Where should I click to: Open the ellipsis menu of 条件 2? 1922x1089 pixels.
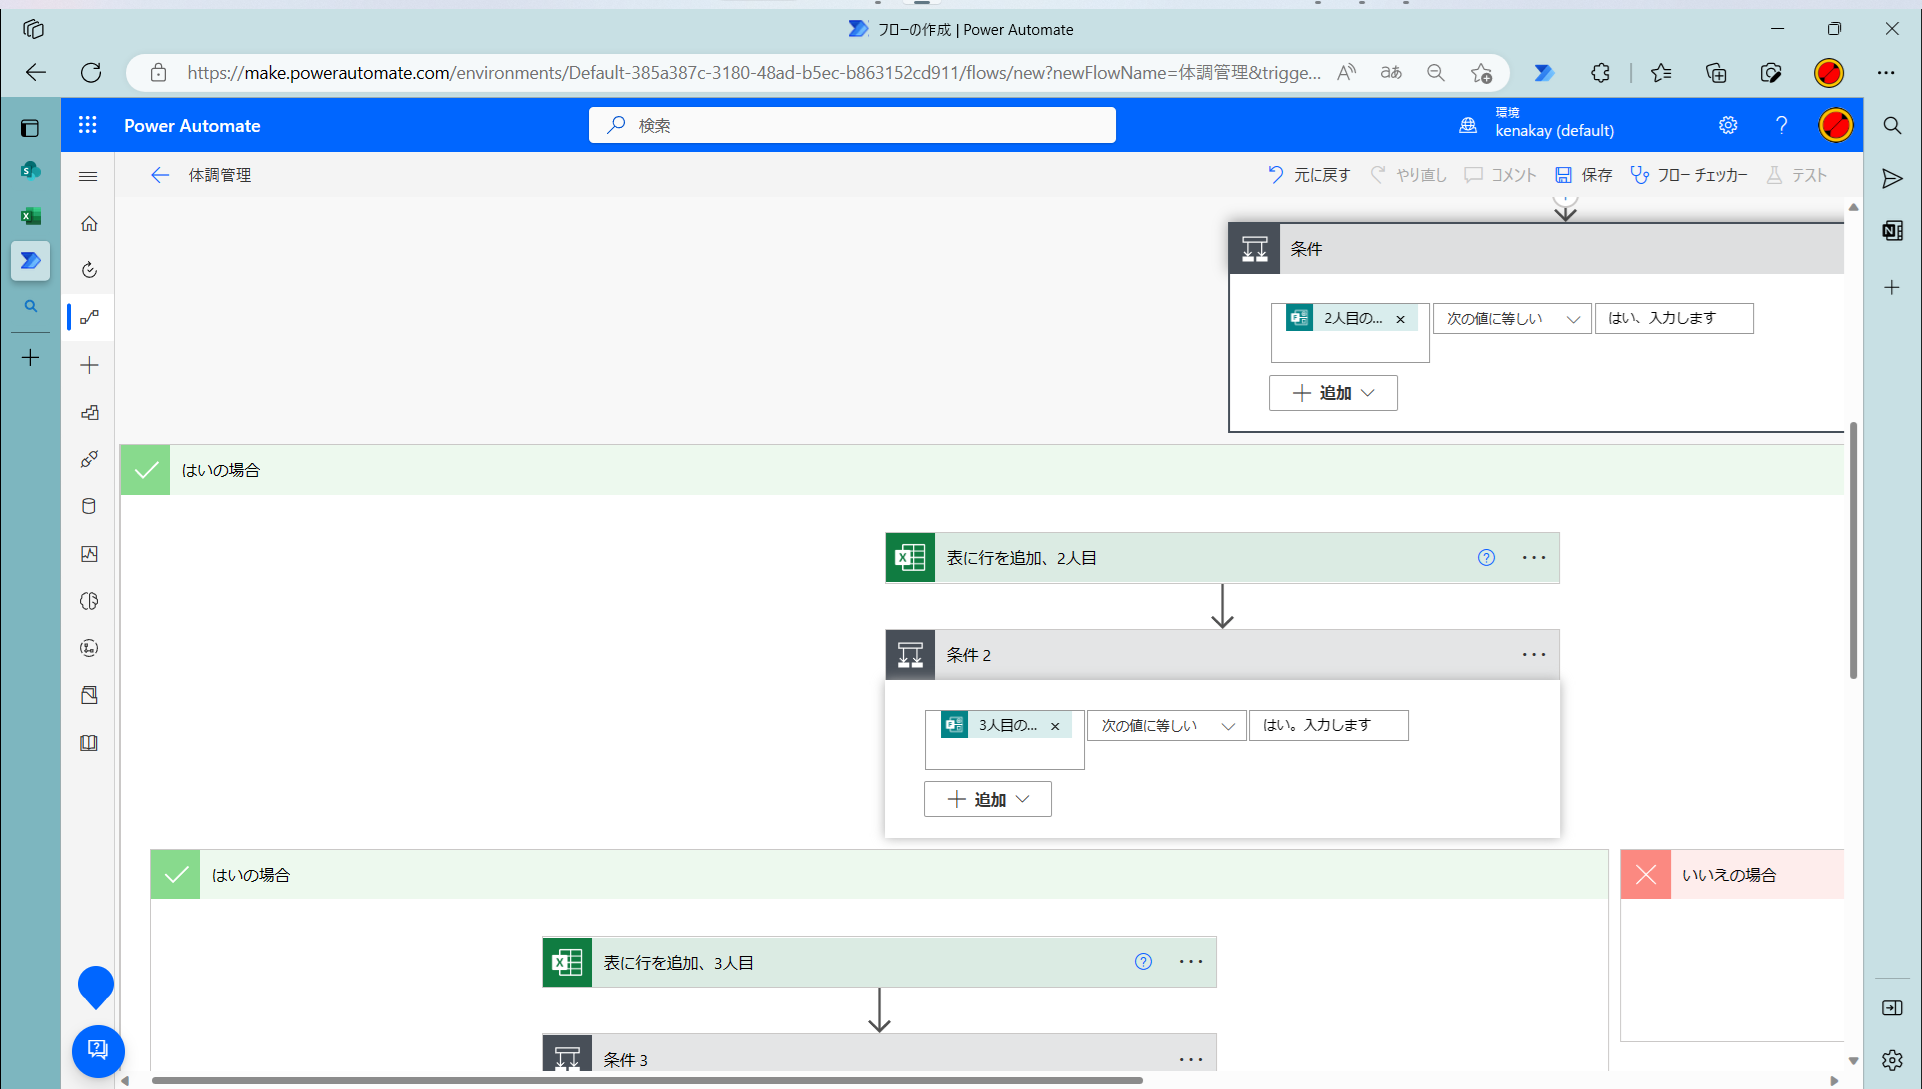tap(1533, 655)
